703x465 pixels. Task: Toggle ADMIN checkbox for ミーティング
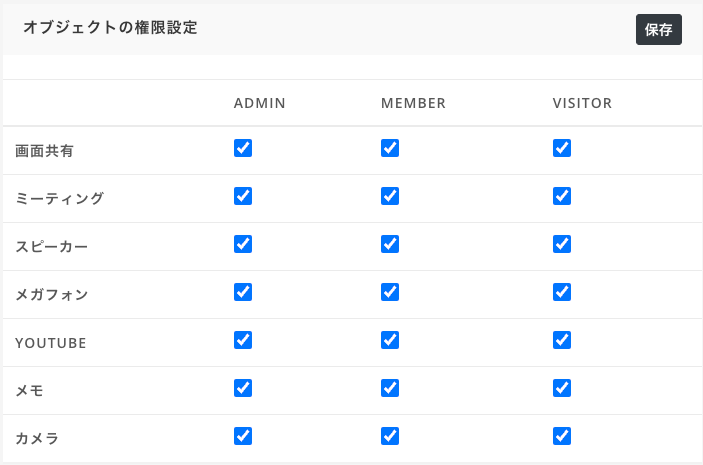pyautogui.click(x=243, y=196)
